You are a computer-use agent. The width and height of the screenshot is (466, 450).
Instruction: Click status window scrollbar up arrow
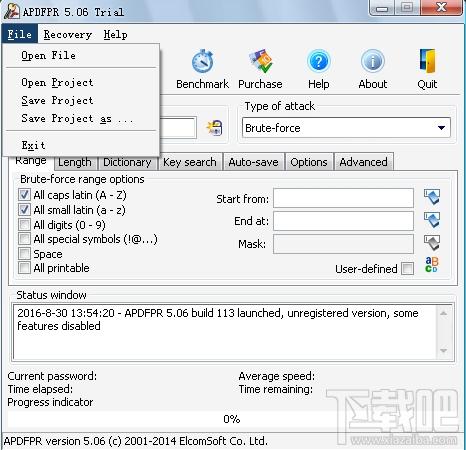pos(443,313)
